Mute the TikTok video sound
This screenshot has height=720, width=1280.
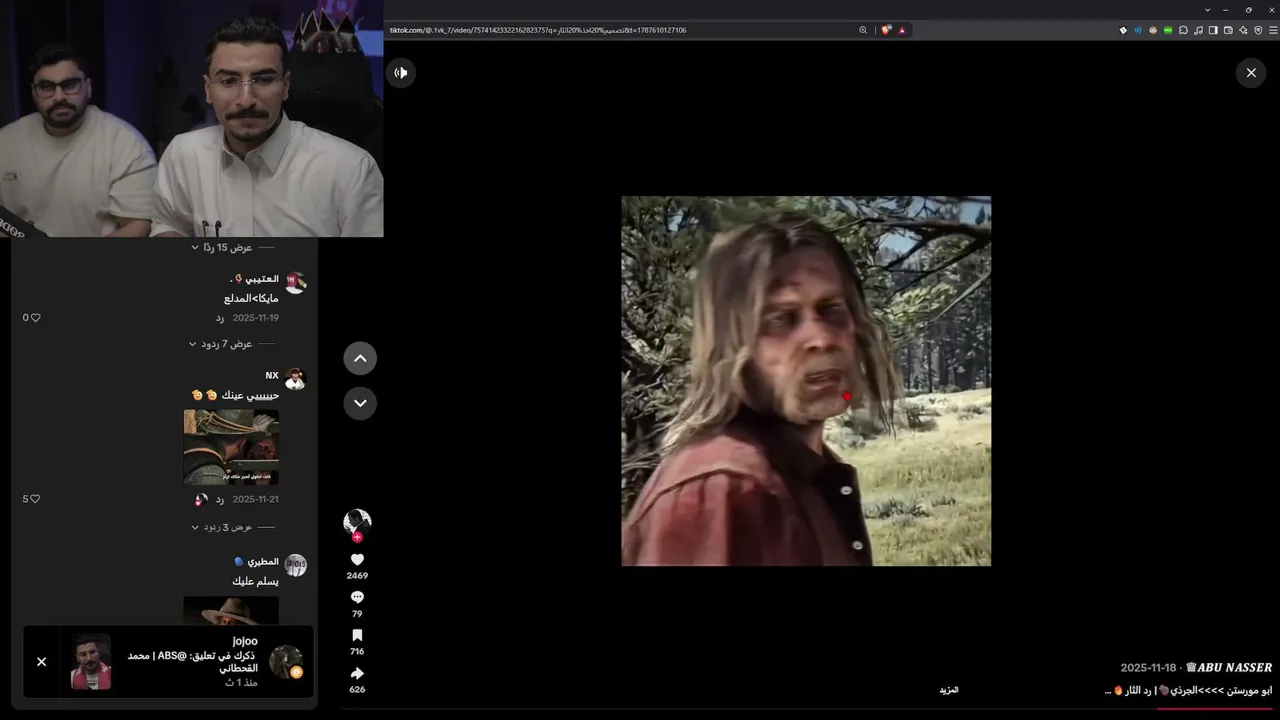[401, 73]
